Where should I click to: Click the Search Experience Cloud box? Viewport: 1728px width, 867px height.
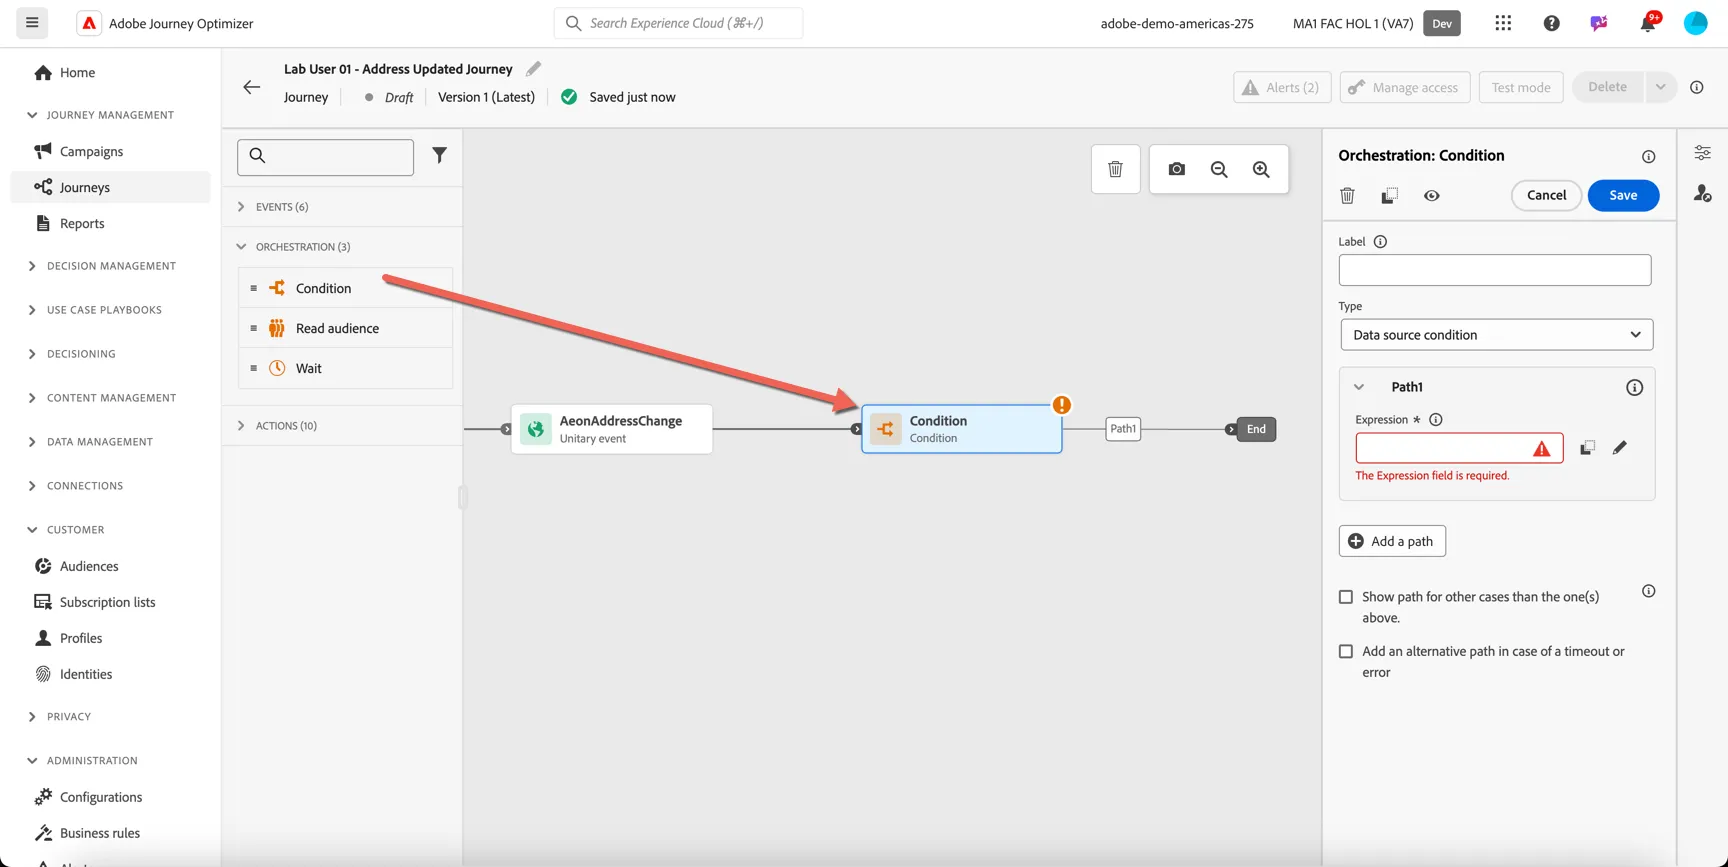tap(678, 23)
